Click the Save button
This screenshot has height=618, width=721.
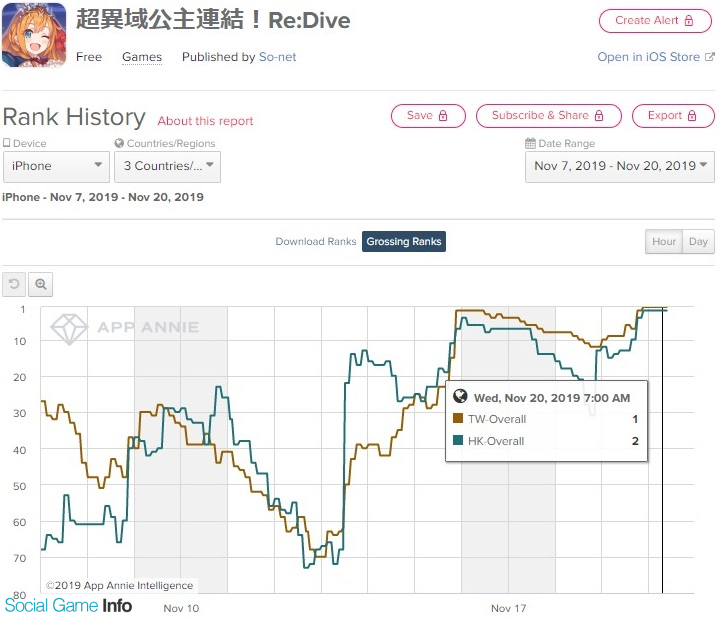click(428, 116)
